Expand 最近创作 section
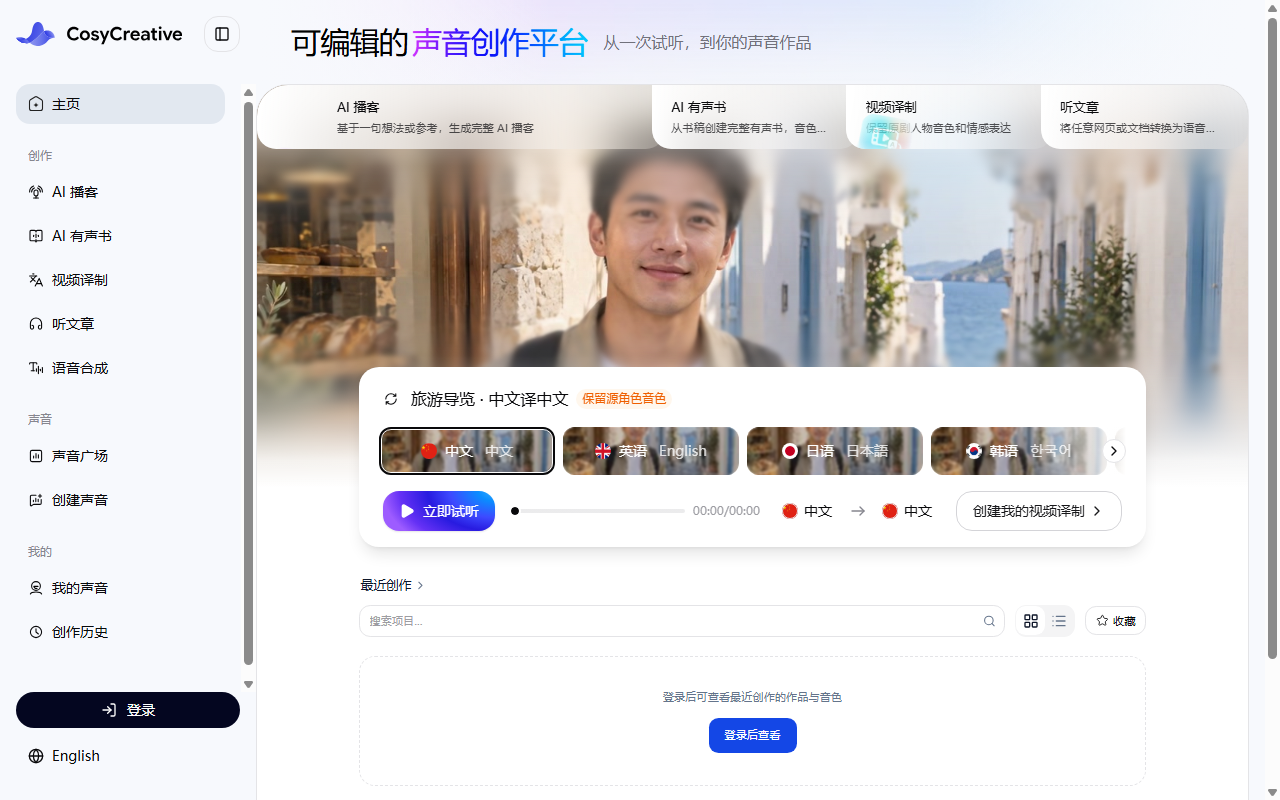The height and width of the screenshot is (800, 1280). tap(392, 585)
